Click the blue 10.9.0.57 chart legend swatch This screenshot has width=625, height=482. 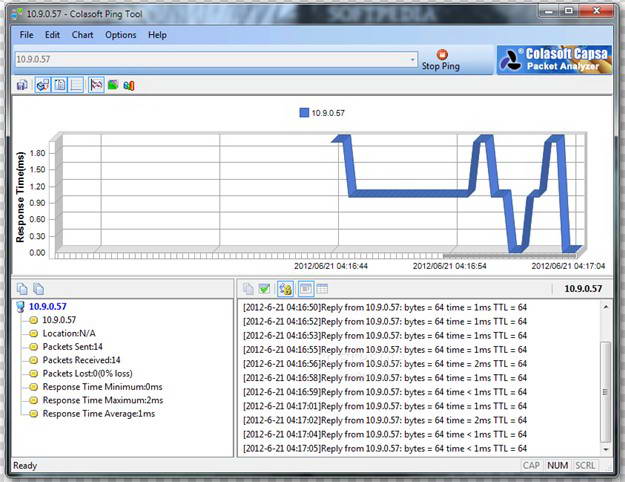pos(304,113)
